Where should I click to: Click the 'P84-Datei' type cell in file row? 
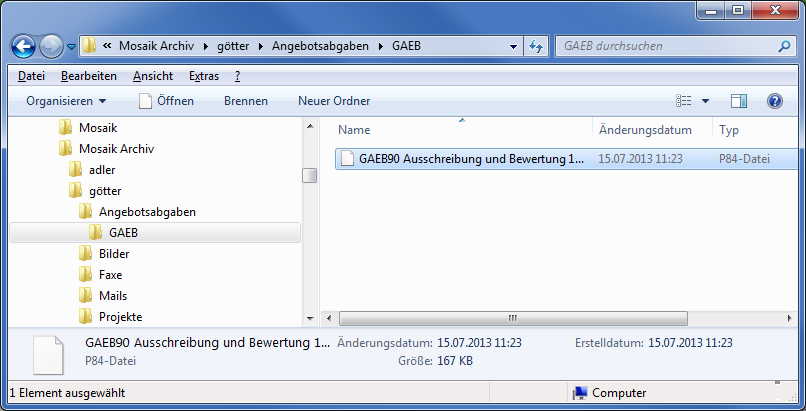(744, 159)
